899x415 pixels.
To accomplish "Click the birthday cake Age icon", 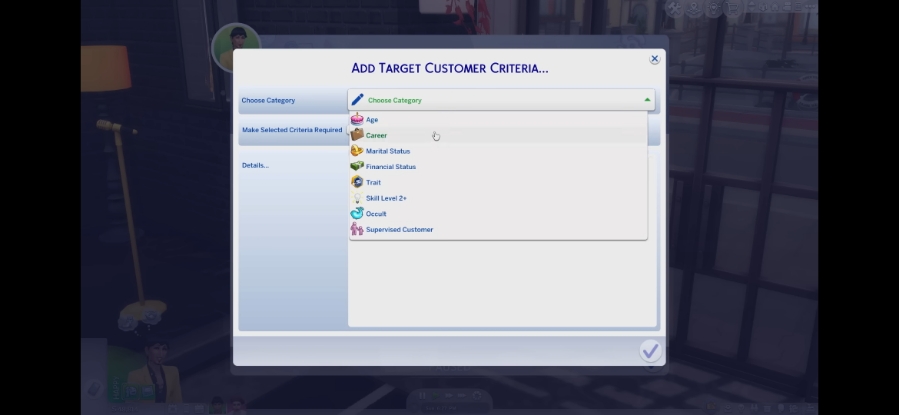I will pyautogui.click(x=357, y=119).
